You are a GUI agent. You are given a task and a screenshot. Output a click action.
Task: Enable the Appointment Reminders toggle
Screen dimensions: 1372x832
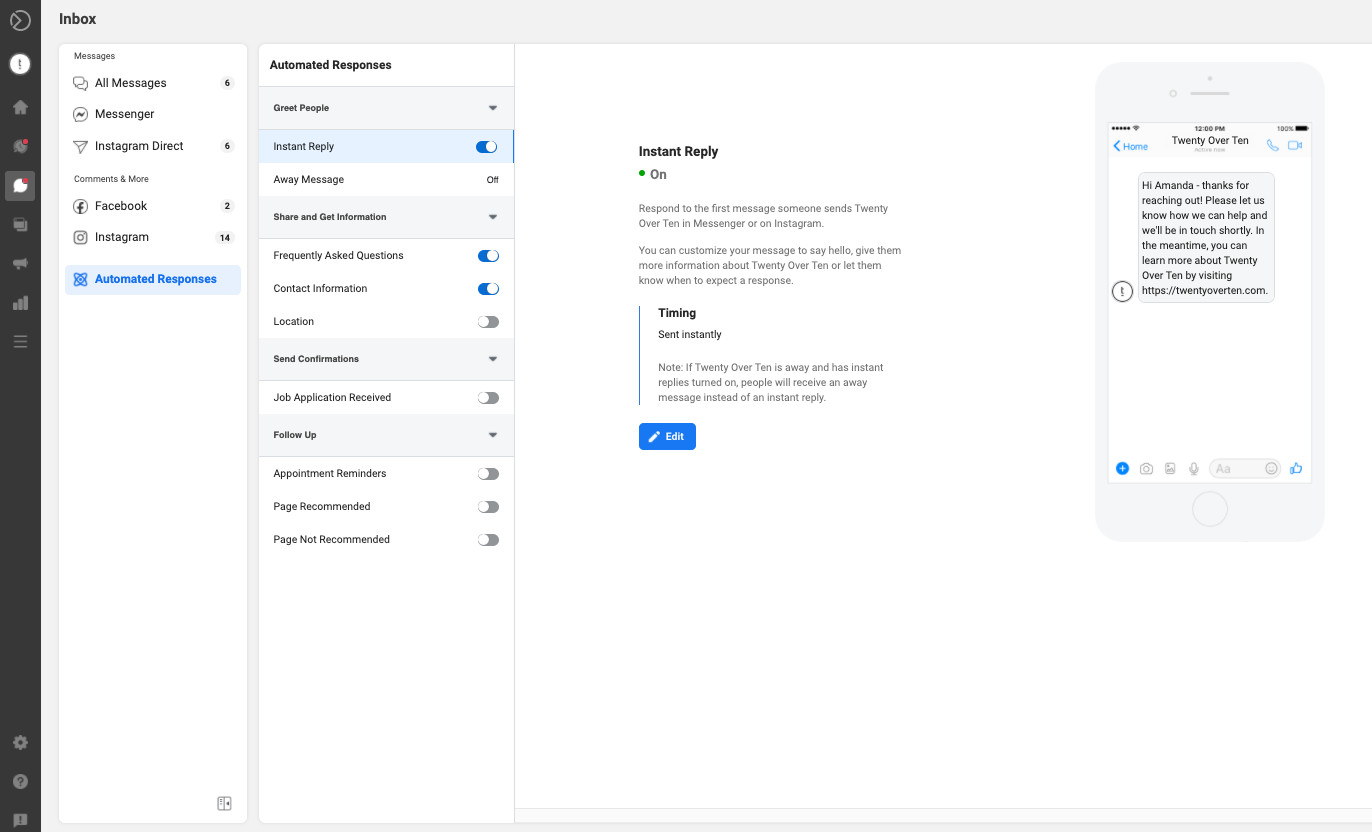[488, 474]
